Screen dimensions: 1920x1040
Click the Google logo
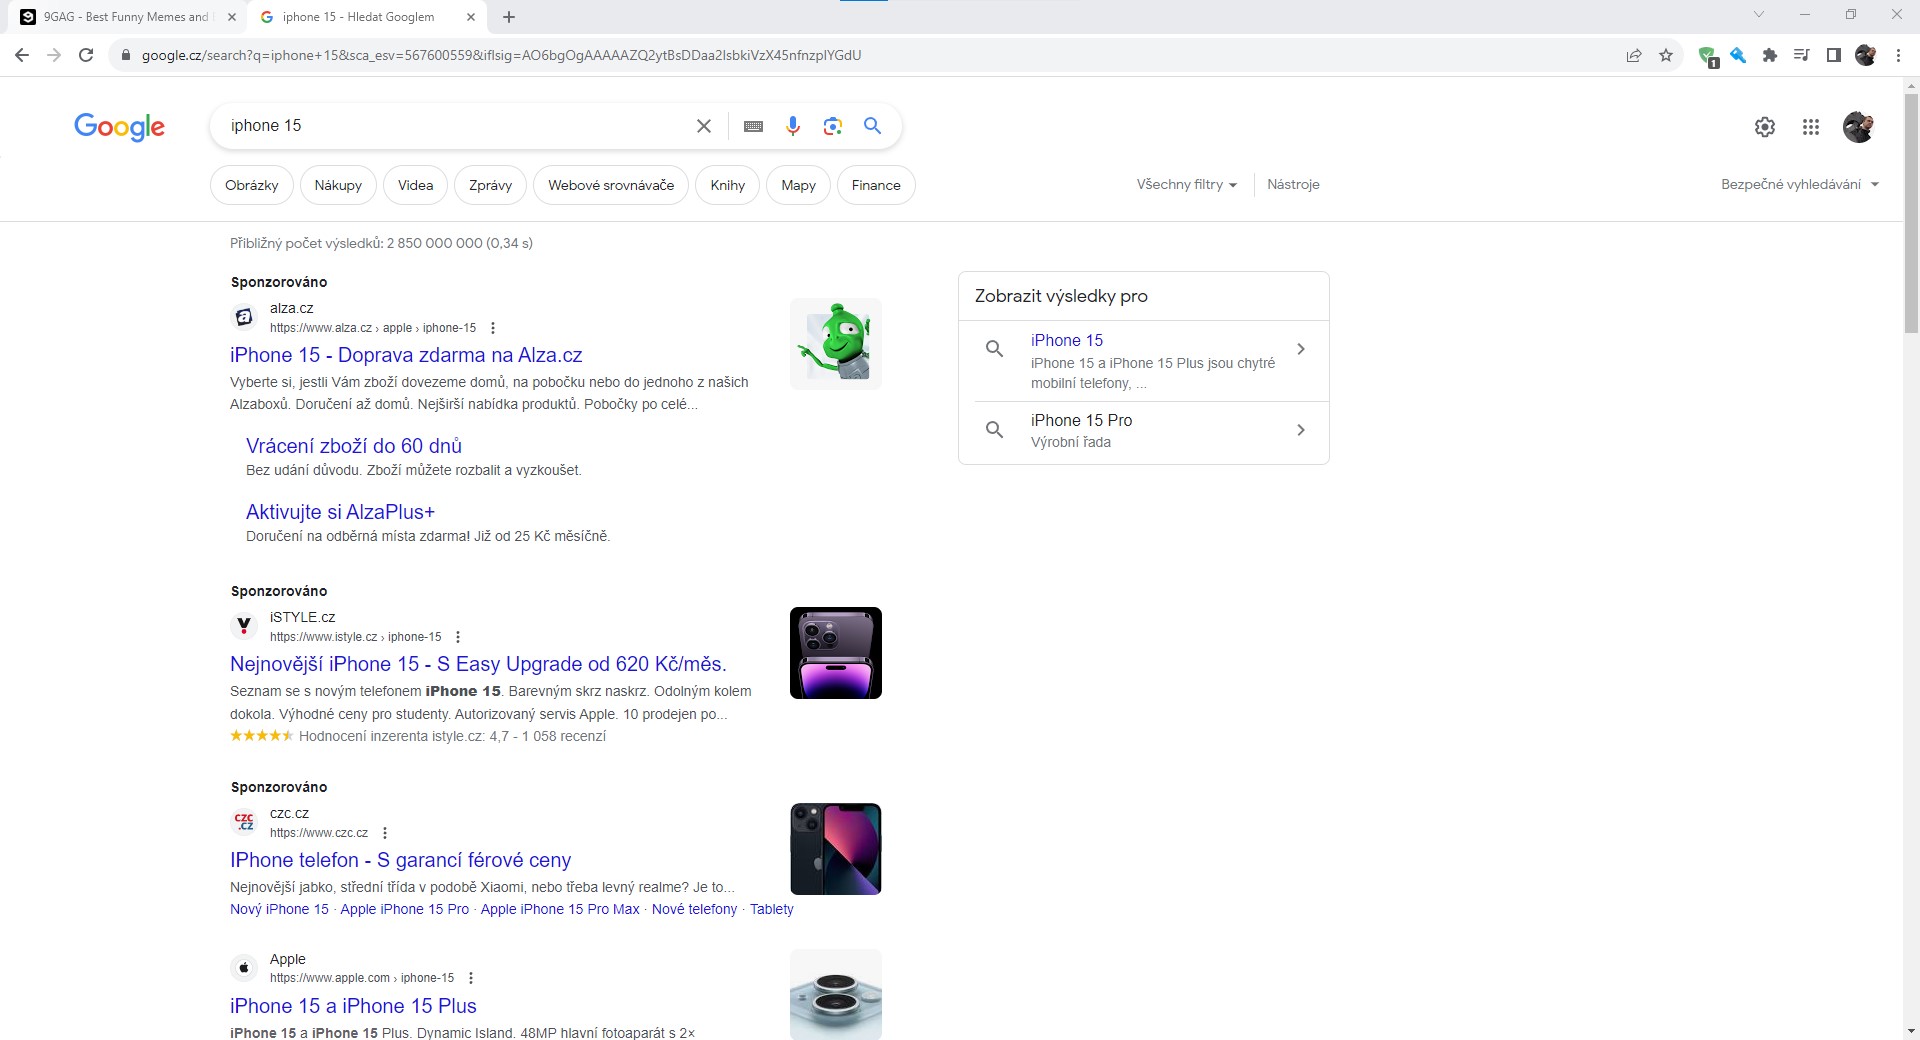[119, 127]
